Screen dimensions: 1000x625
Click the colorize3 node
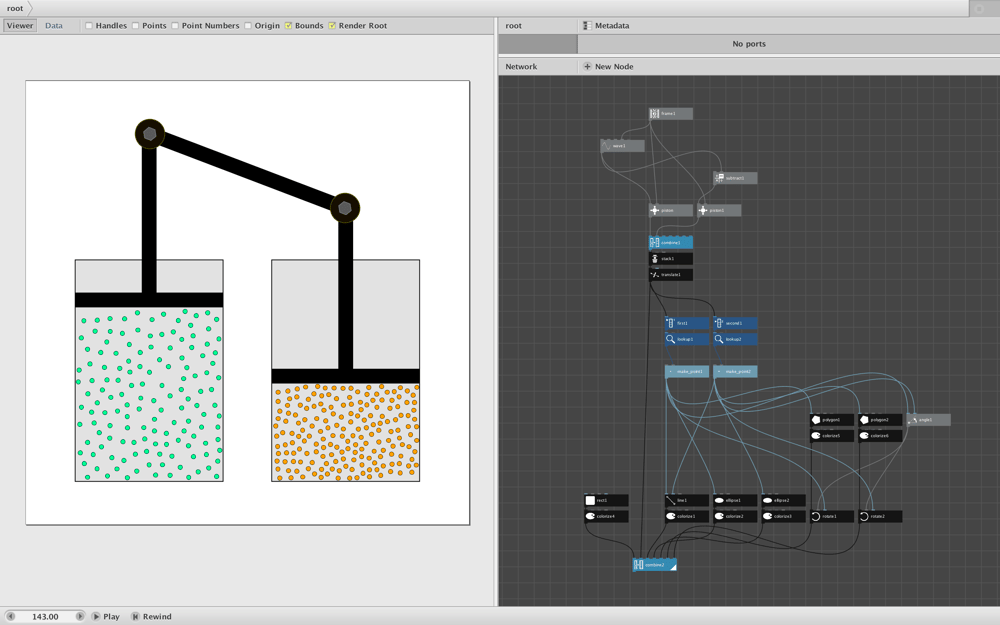click(783, 517)
